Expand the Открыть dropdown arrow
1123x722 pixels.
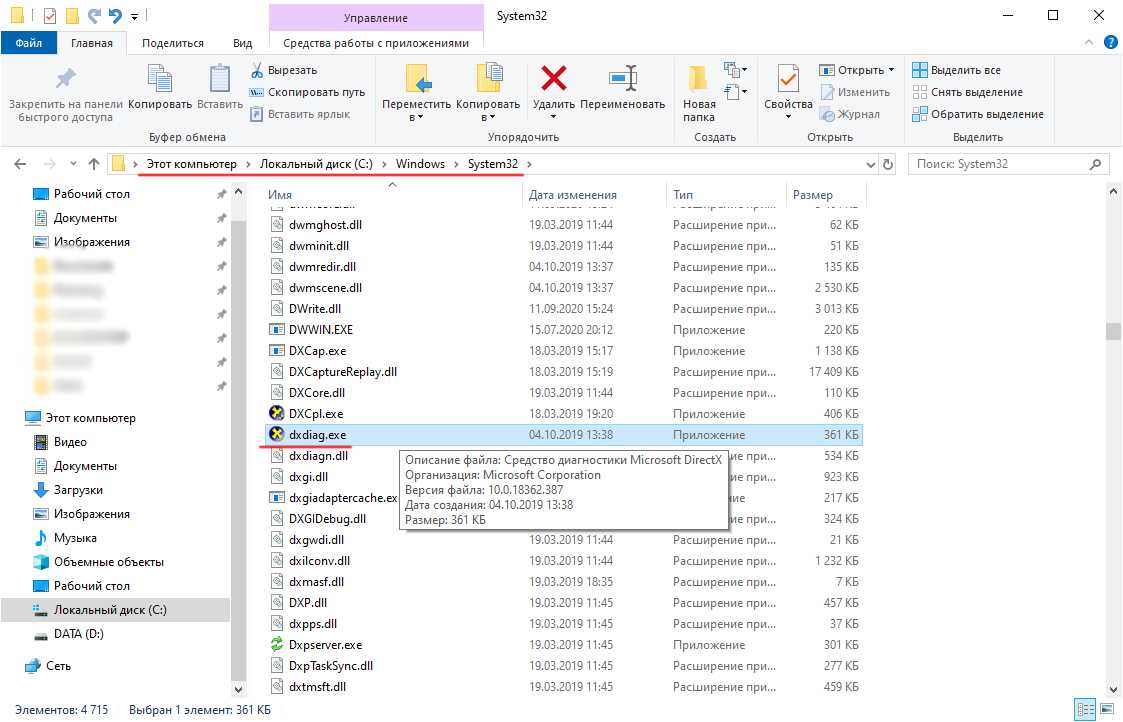point(891,70)
